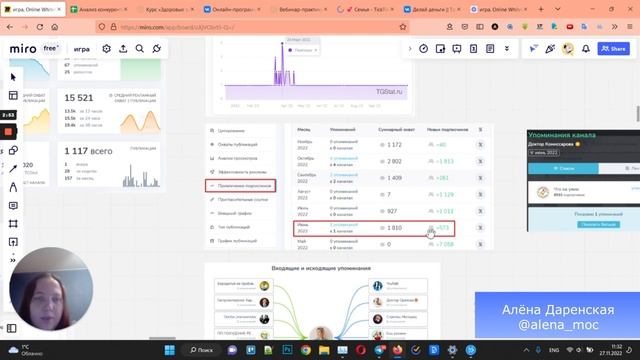Switch to the Делай деньги tab
Viewport: 640px width, 360px height.
pyautogui.click(x=433, y=9)
